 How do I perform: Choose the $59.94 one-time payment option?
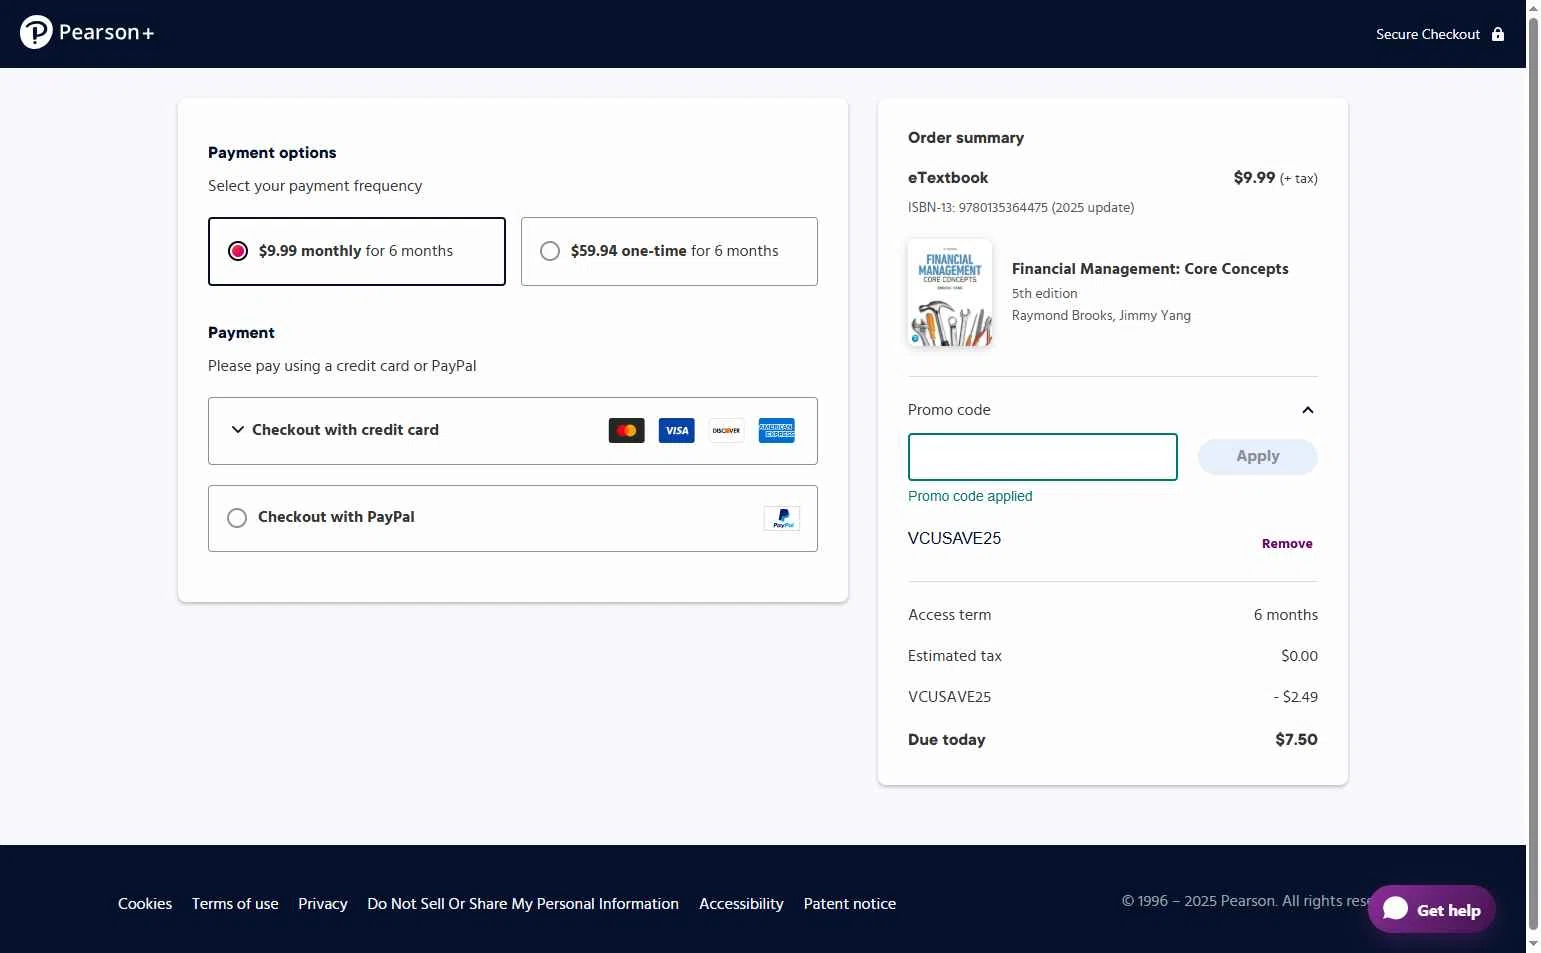pos(550,251)
